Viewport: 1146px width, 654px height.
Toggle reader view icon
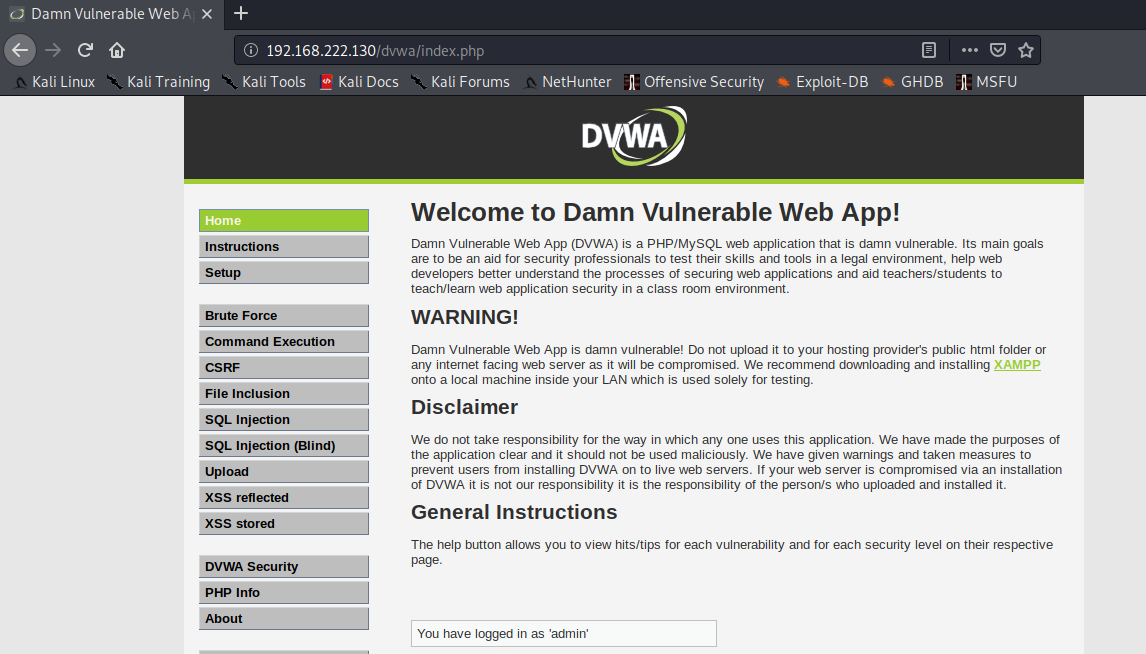(929, 50)
